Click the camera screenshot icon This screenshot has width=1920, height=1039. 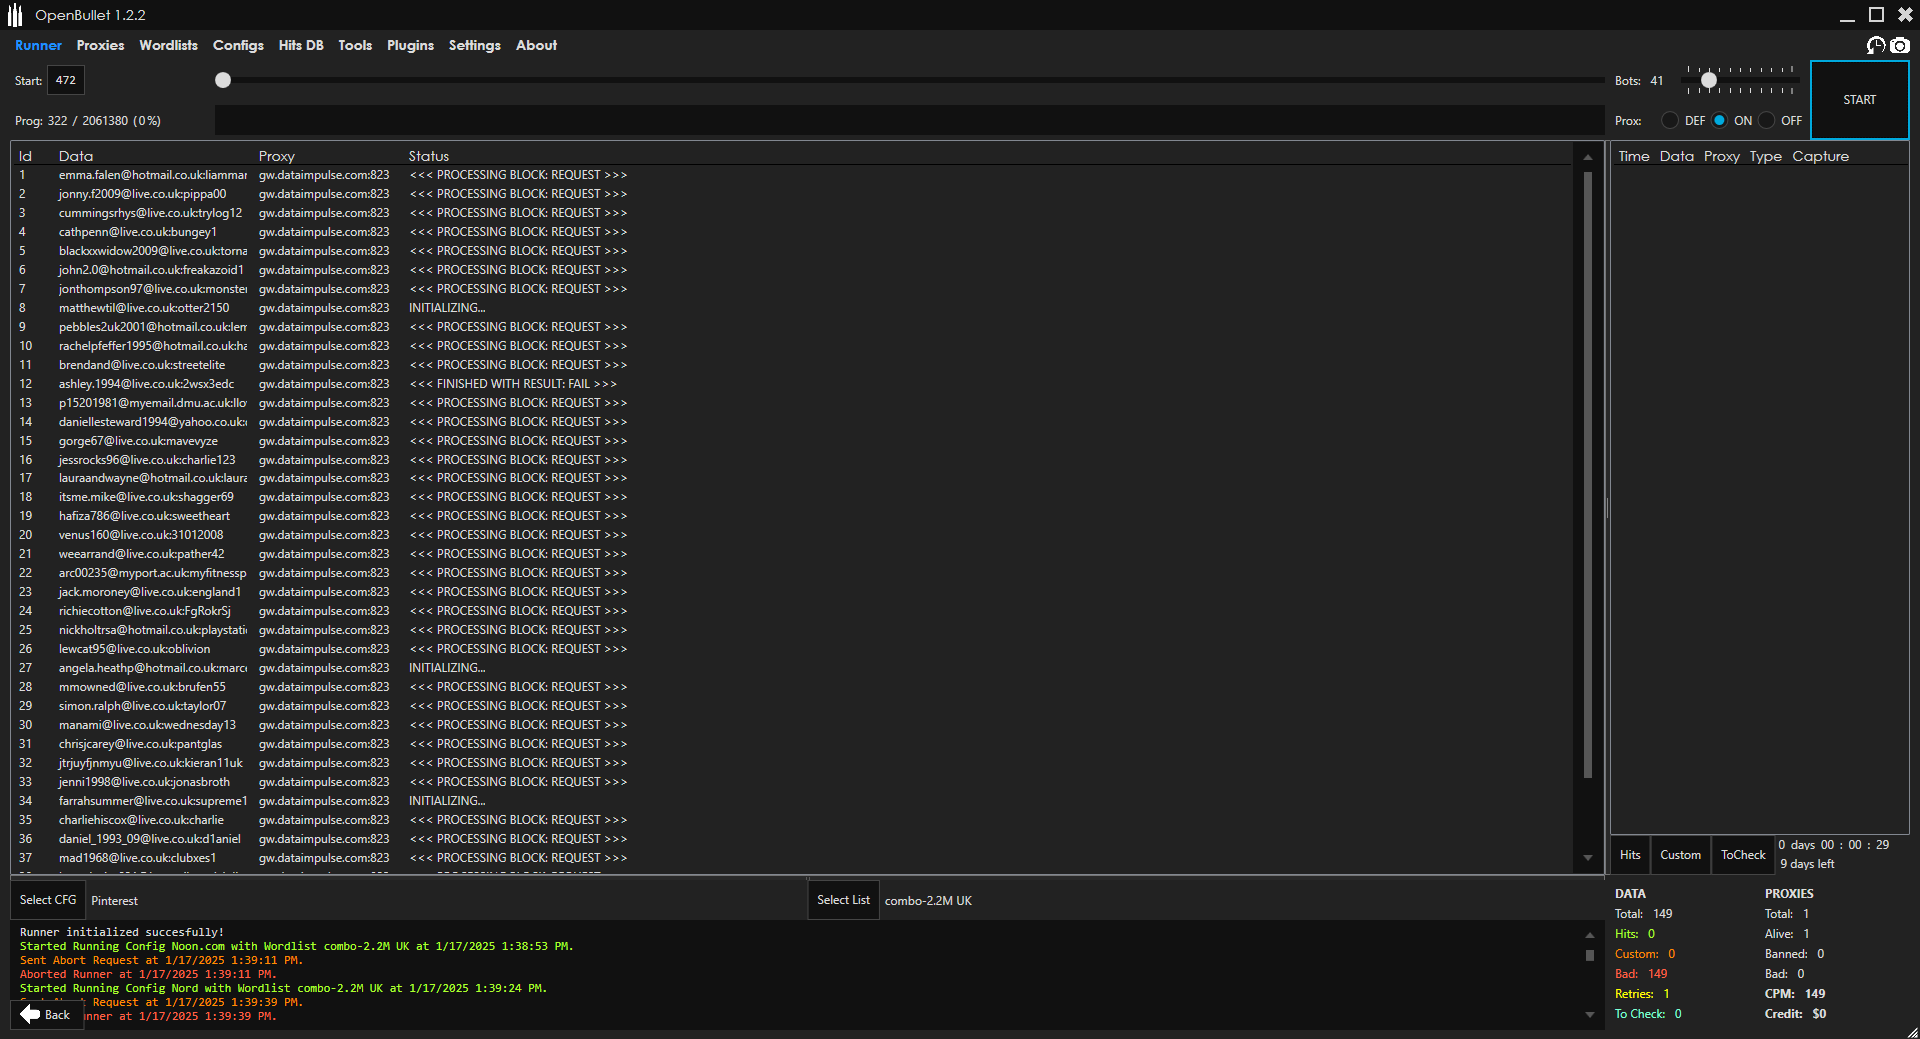point(1900,46)
